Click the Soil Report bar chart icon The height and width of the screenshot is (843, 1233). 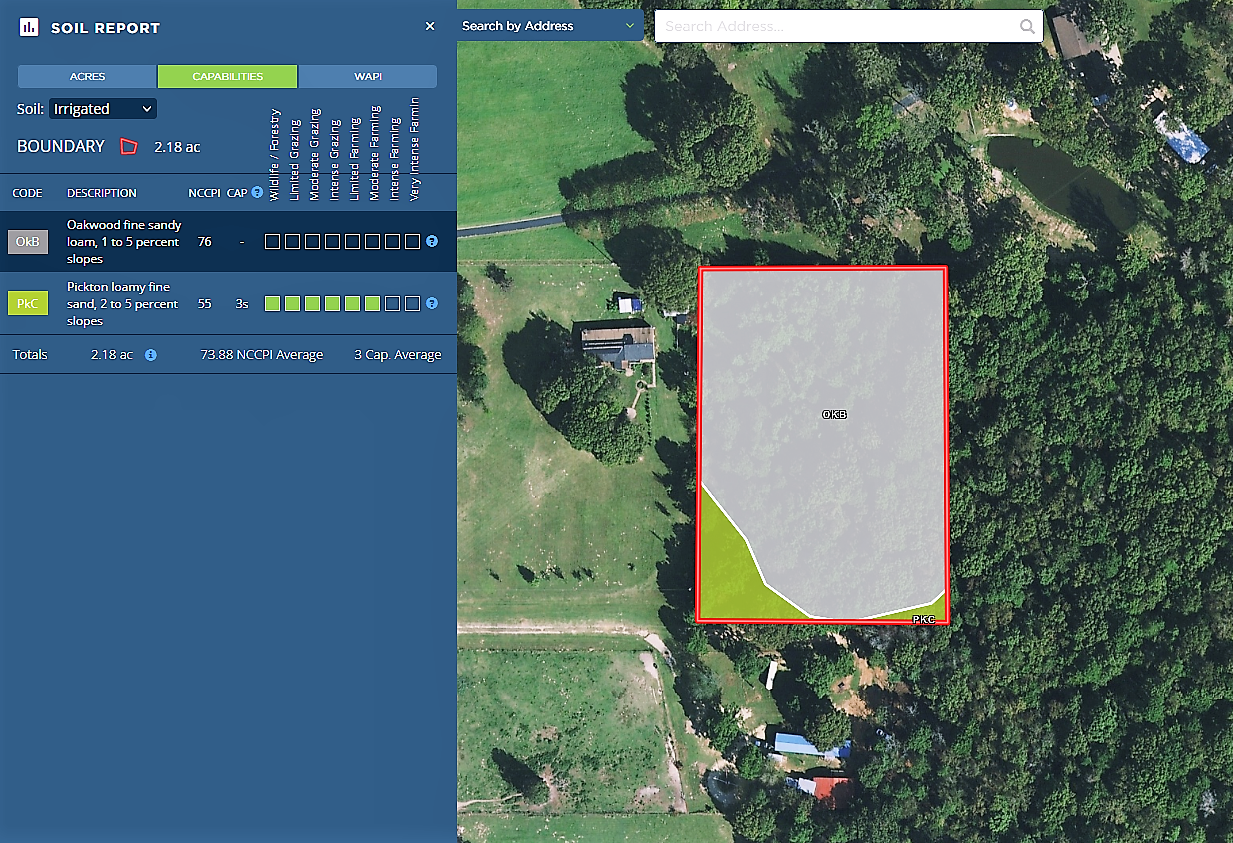click(x=29, y=27)
